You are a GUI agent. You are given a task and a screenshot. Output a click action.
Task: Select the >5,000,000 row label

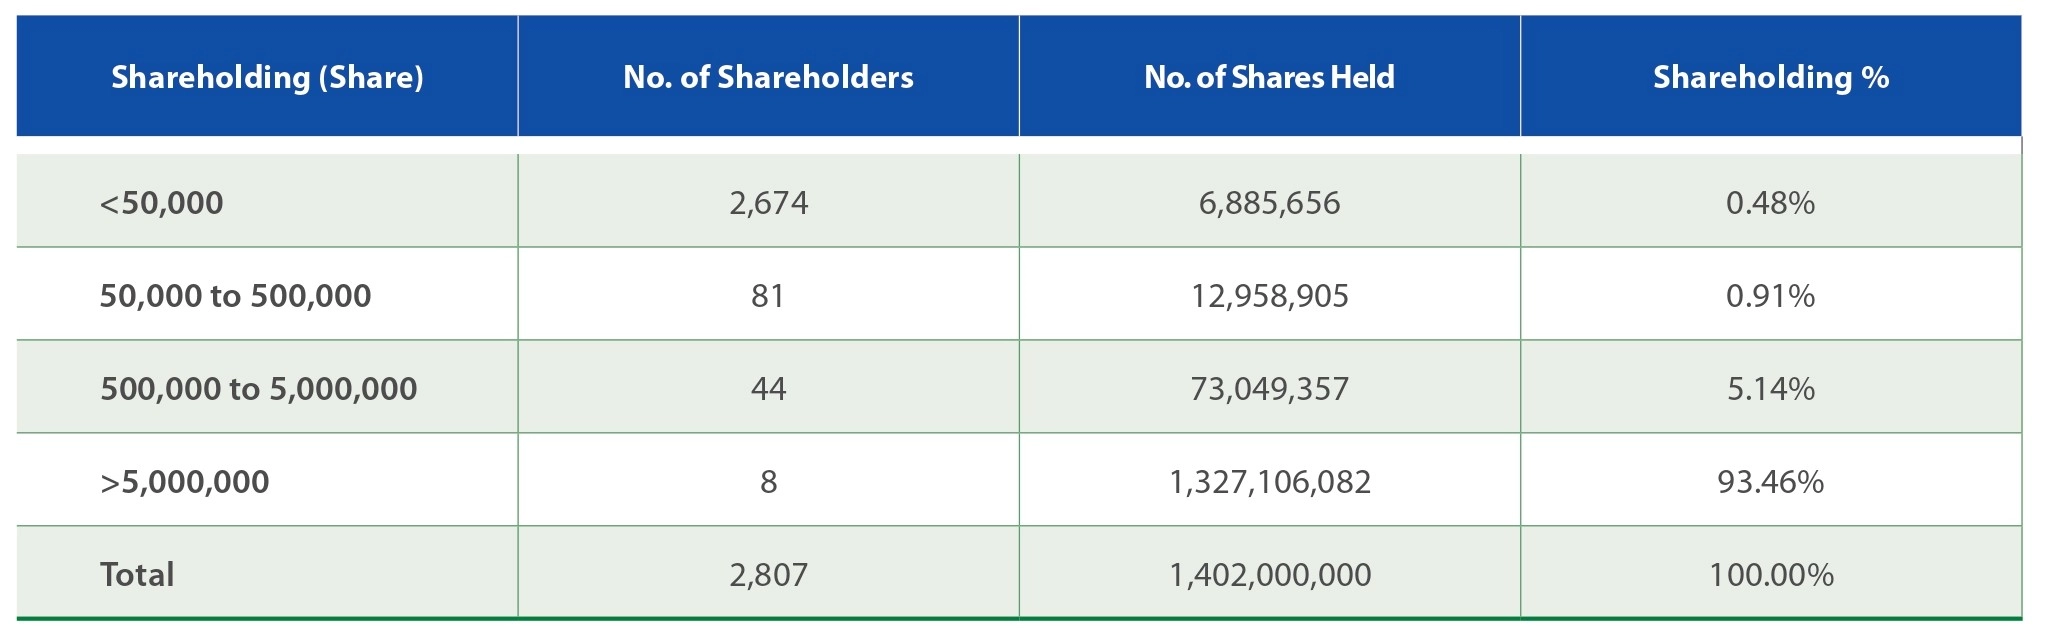coord(184,482)
